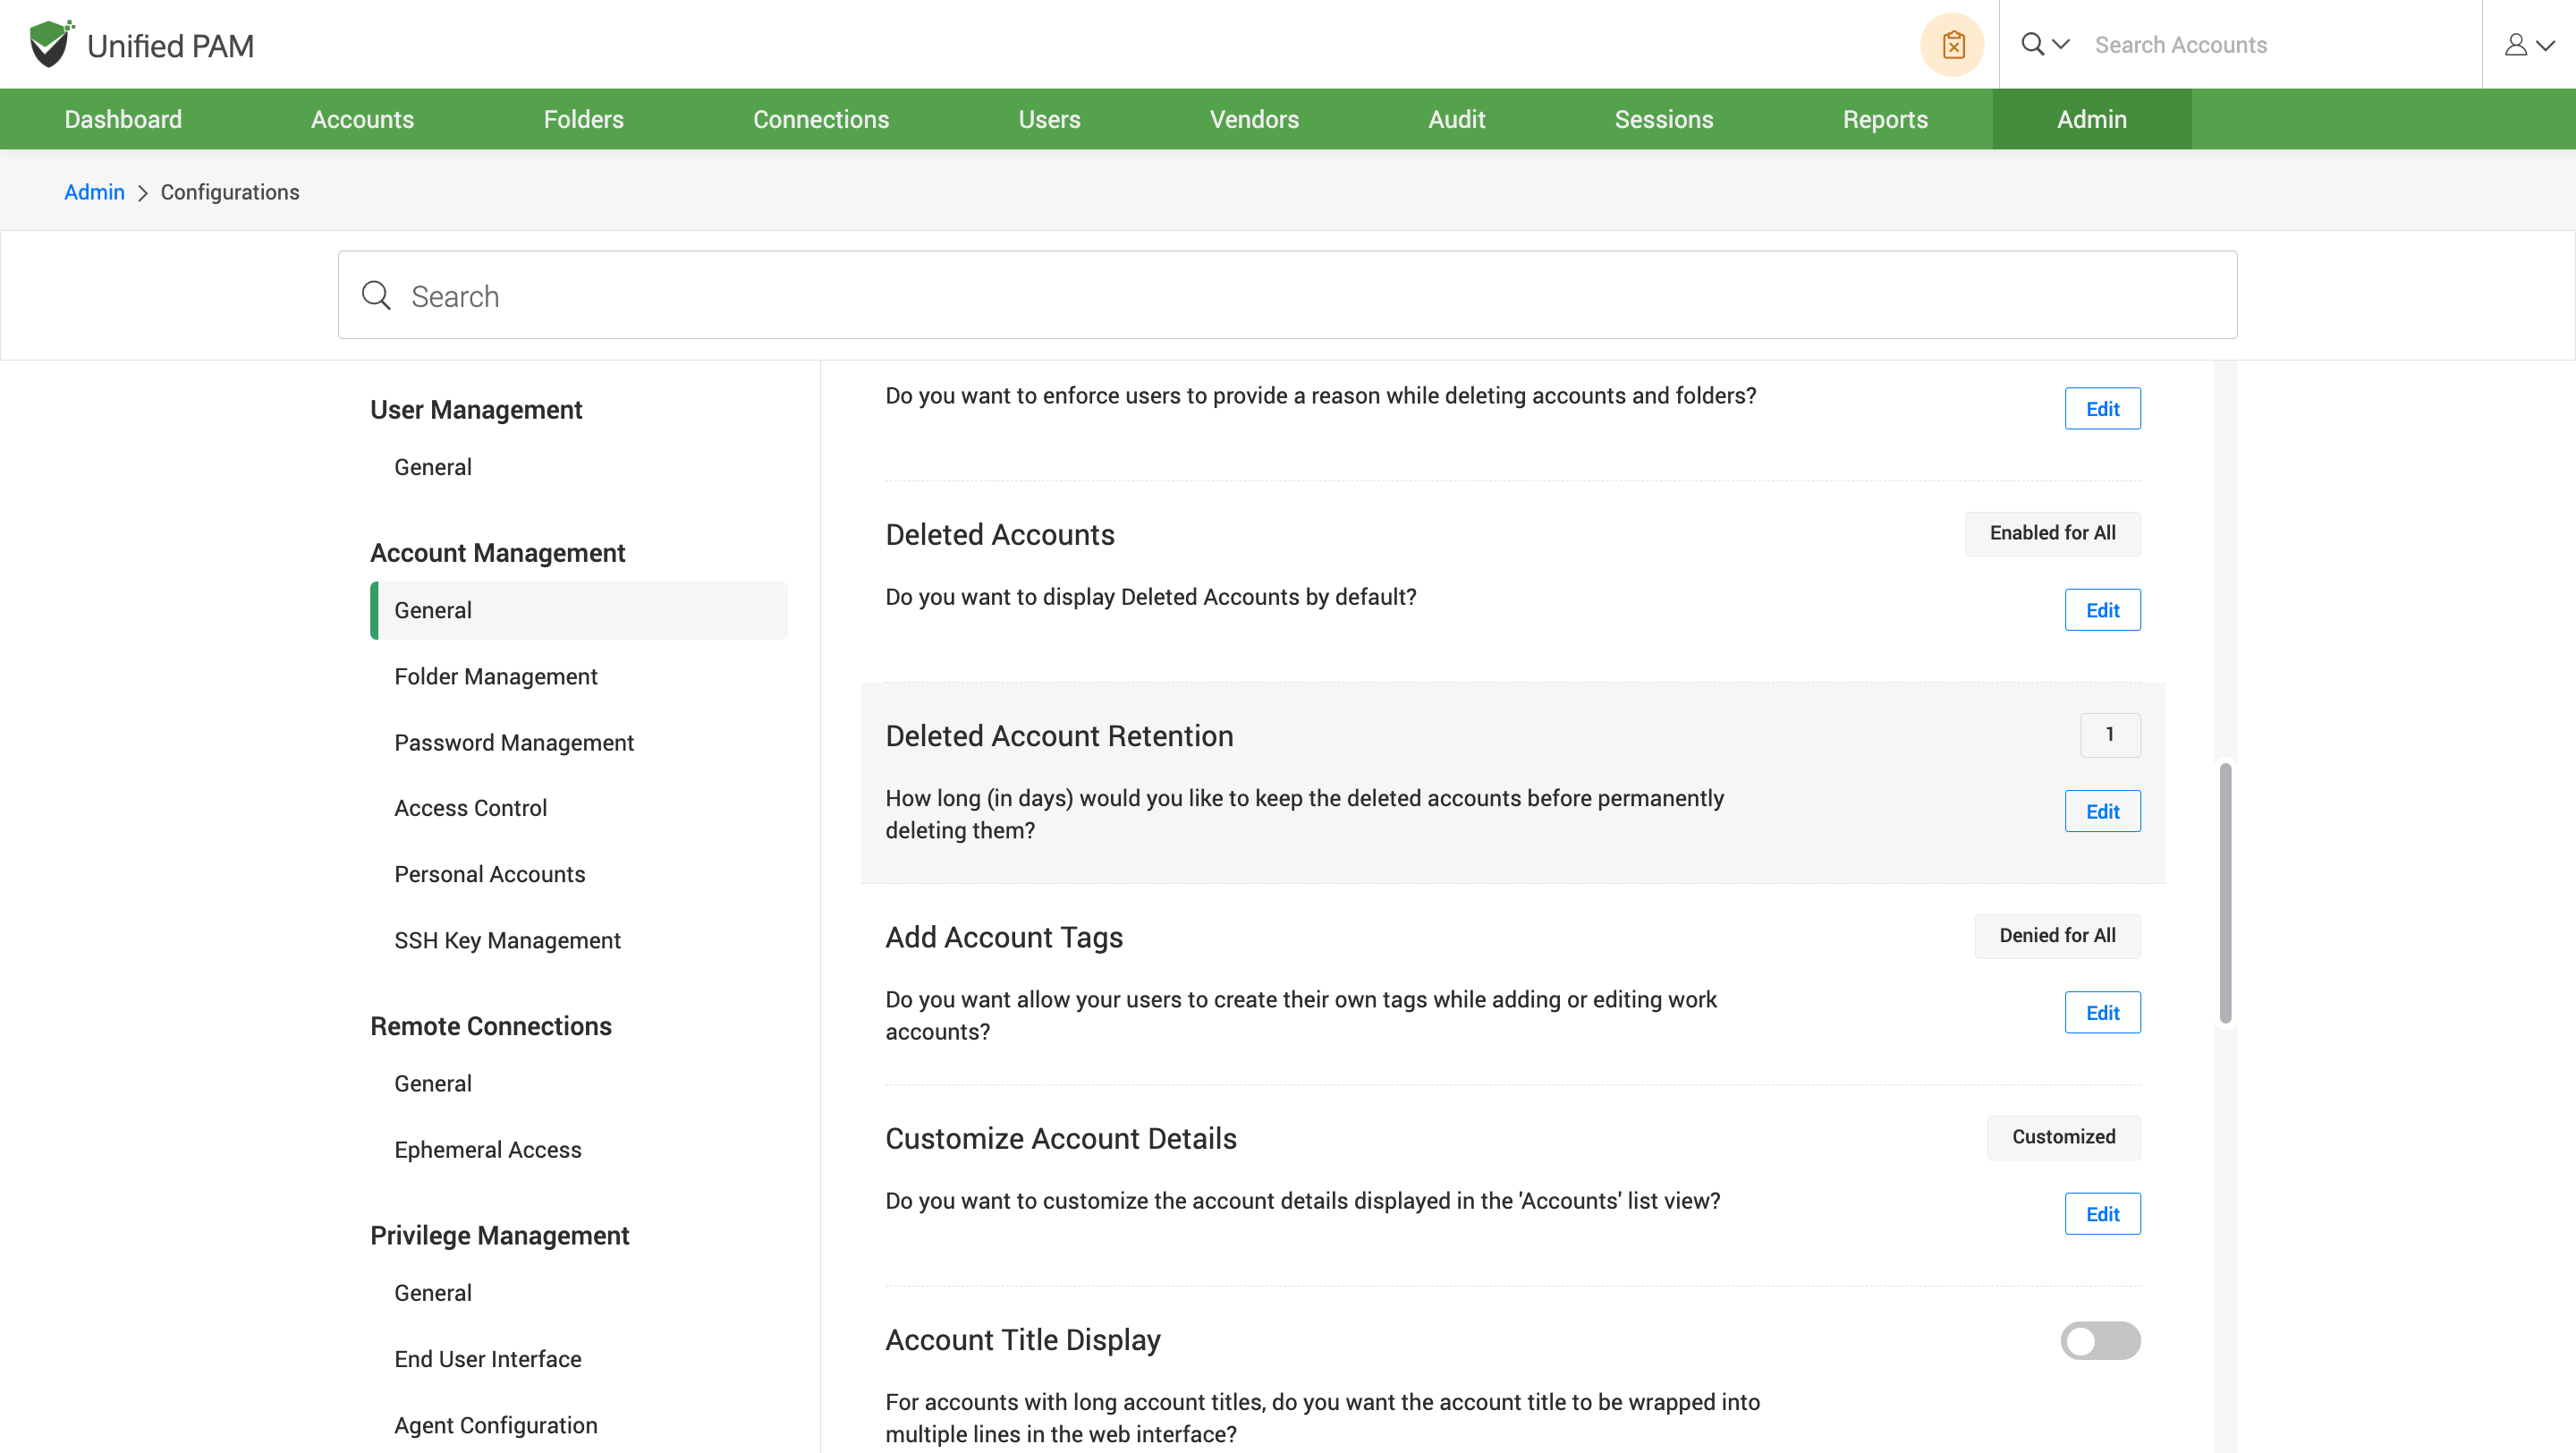Edit the Deleted Account Retention setting
2576x1453 pixels.
pos(2101,811)
